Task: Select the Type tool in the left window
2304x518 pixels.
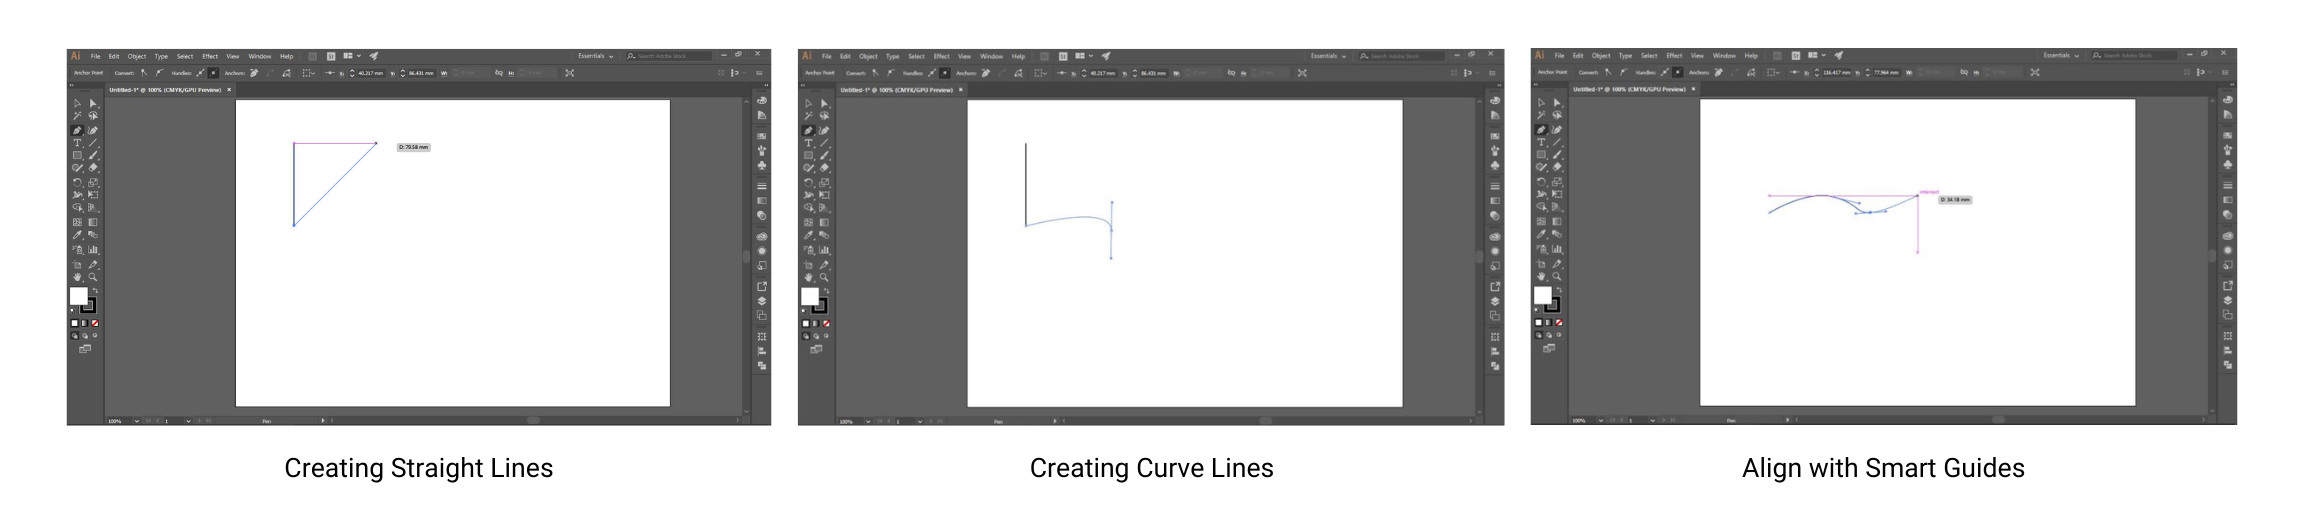Action: click(77, 143)
